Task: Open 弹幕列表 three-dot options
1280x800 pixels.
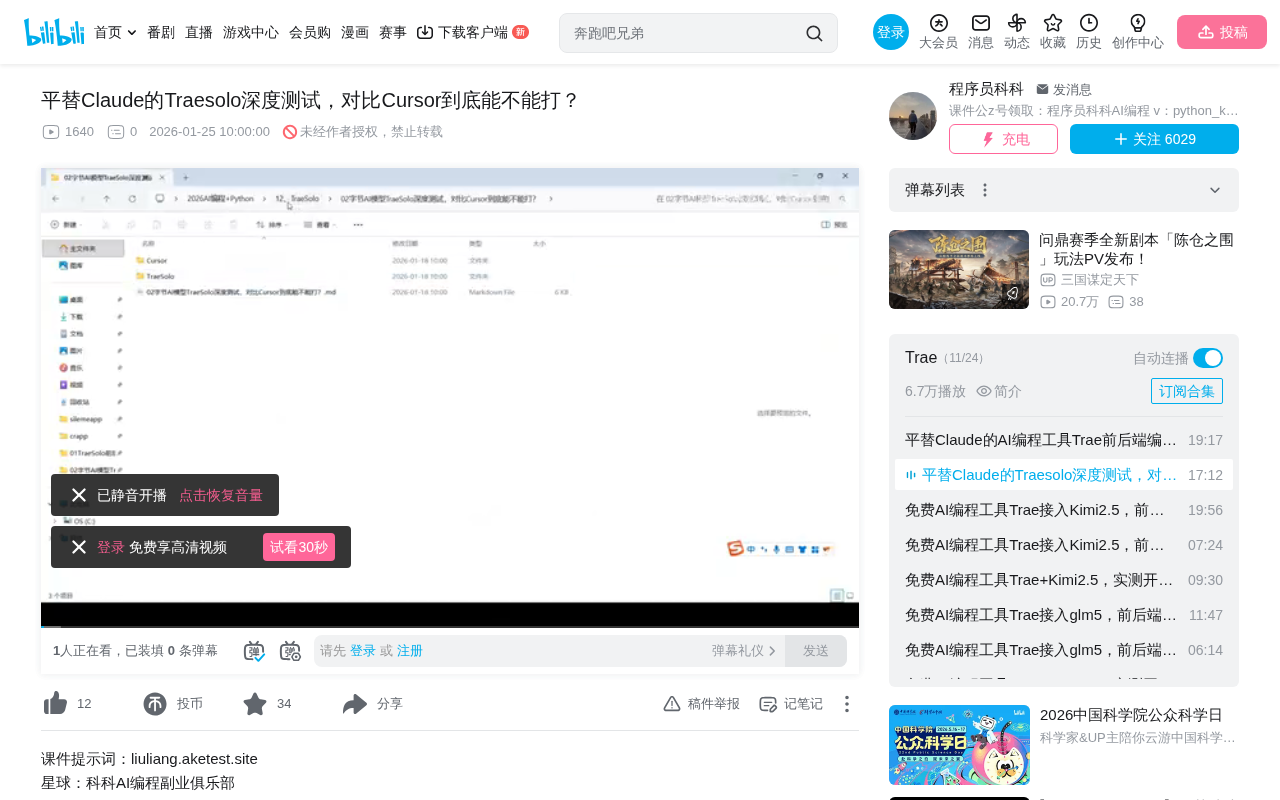Action: tap(985, 190)
